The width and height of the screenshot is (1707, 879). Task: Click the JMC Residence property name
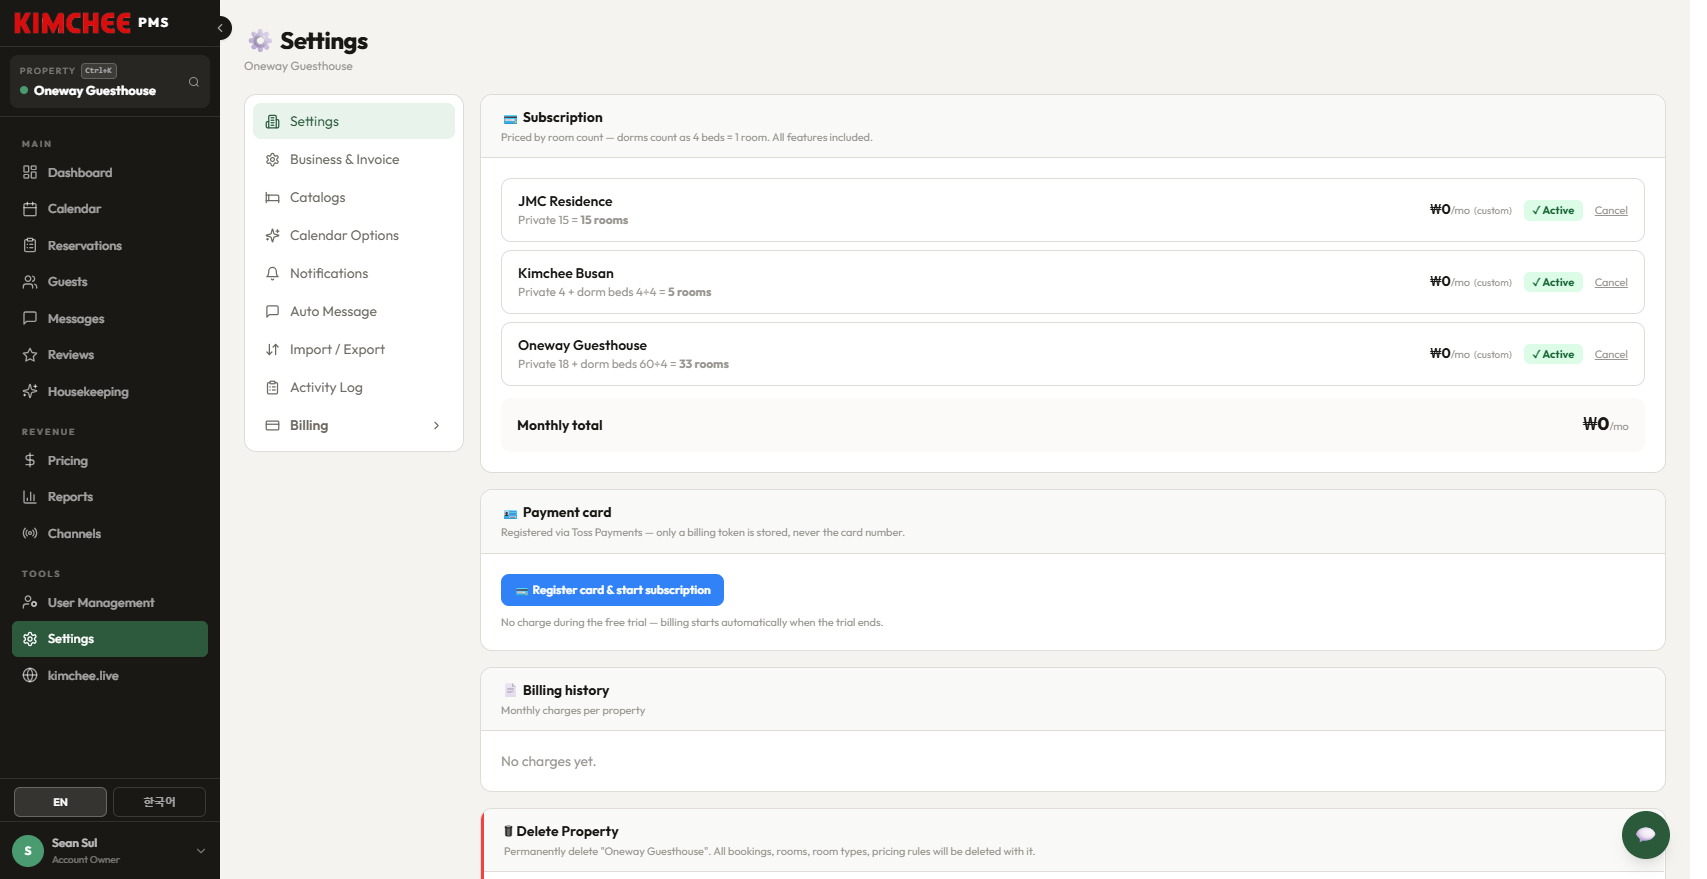(x=565, y=201)
